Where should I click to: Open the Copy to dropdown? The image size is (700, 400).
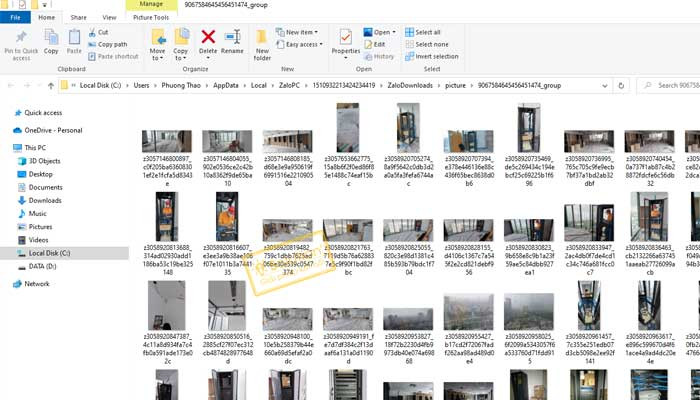(181, 45)
